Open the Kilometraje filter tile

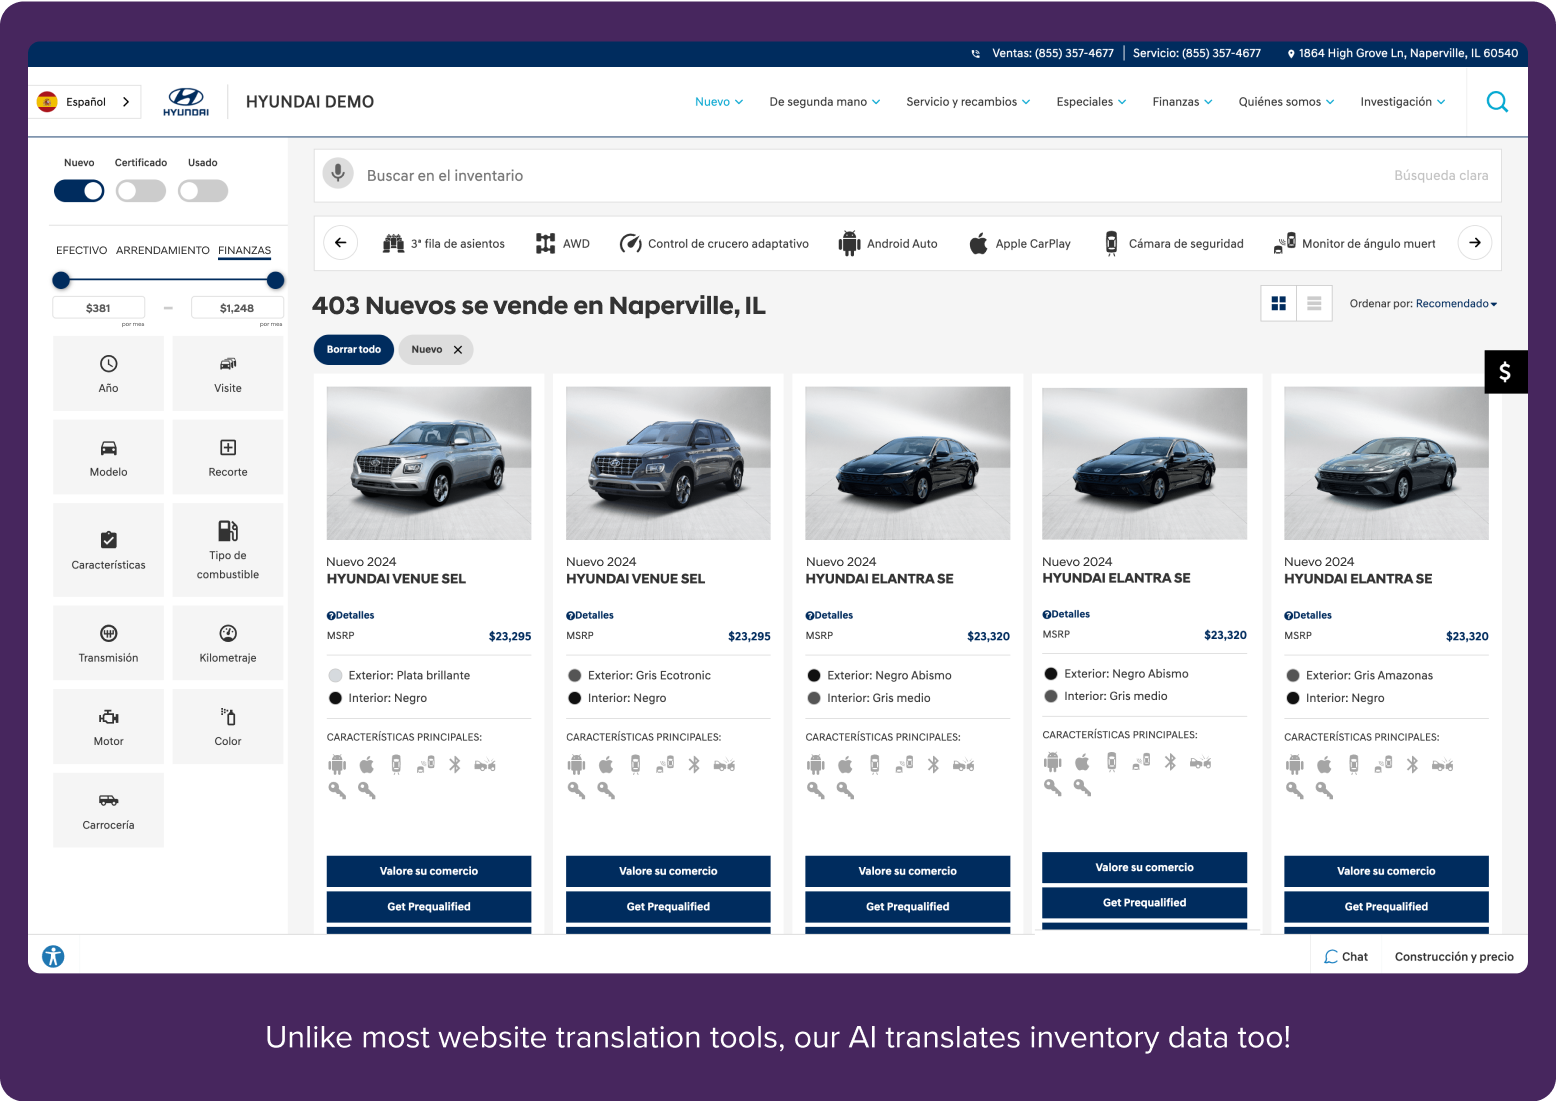228,643
